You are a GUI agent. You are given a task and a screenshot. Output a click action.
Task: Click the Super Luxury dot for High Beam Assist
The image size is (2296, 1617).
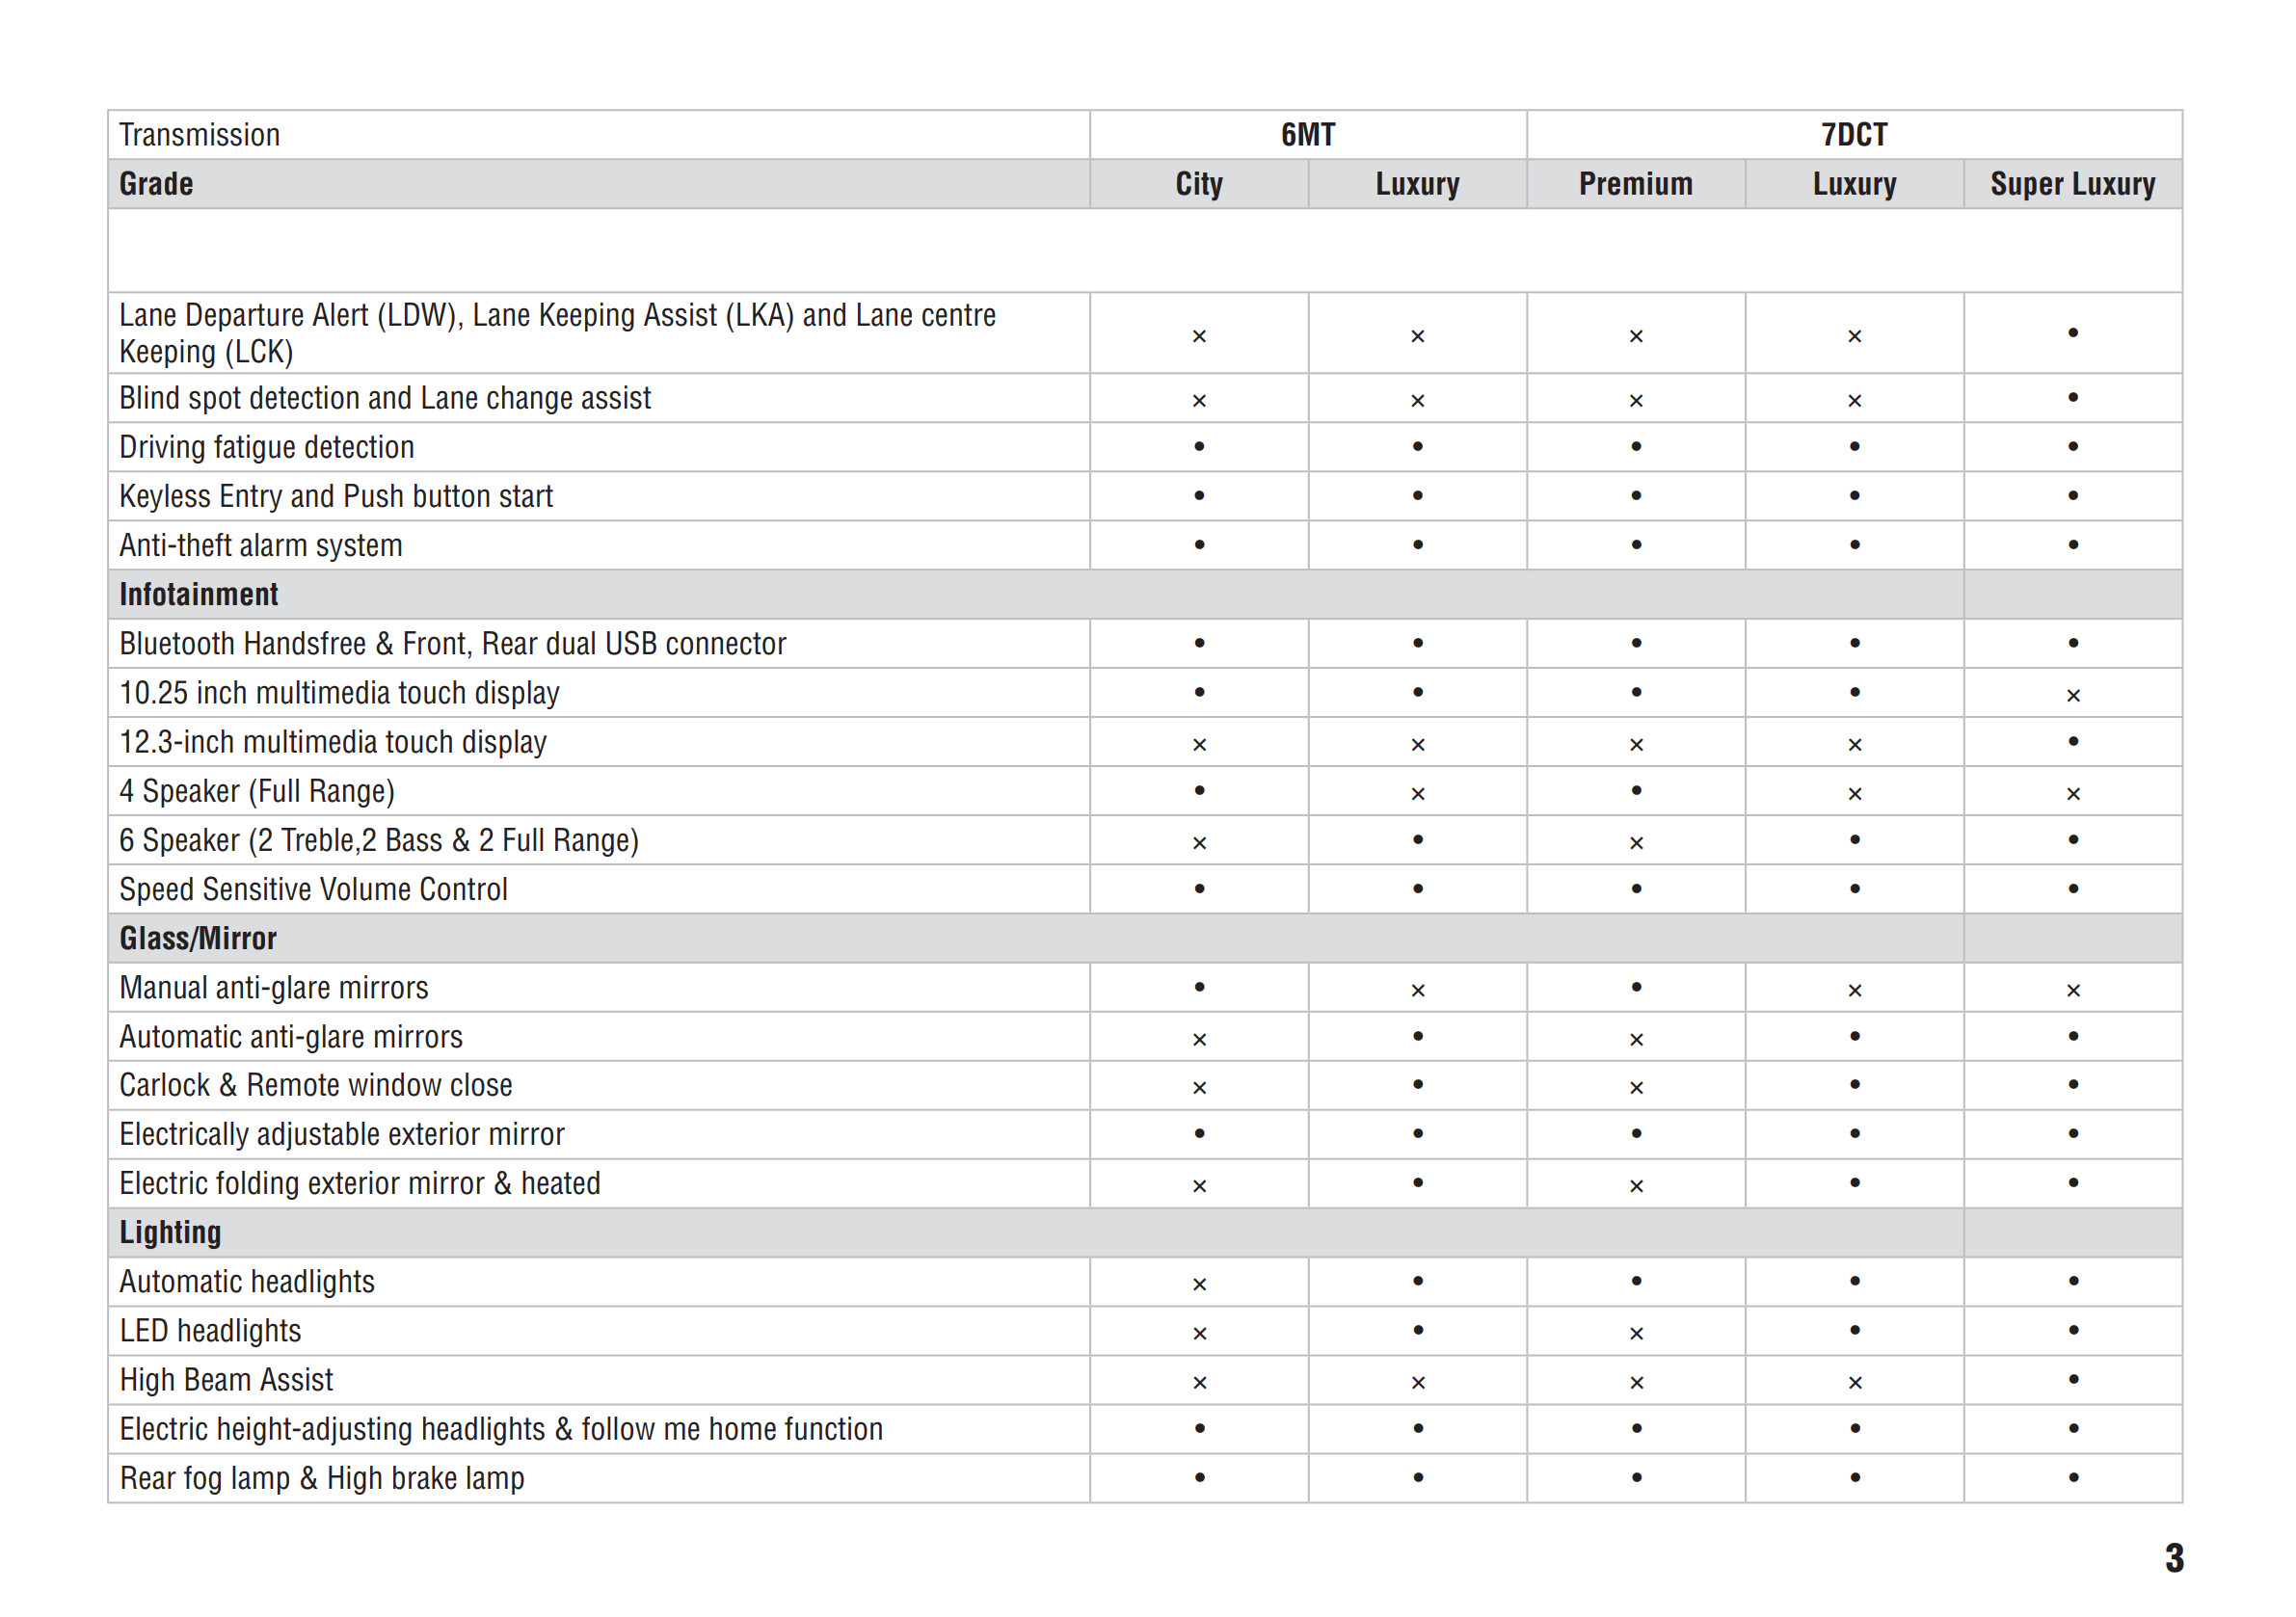pyautogui.click(x=2073, y=1379)
